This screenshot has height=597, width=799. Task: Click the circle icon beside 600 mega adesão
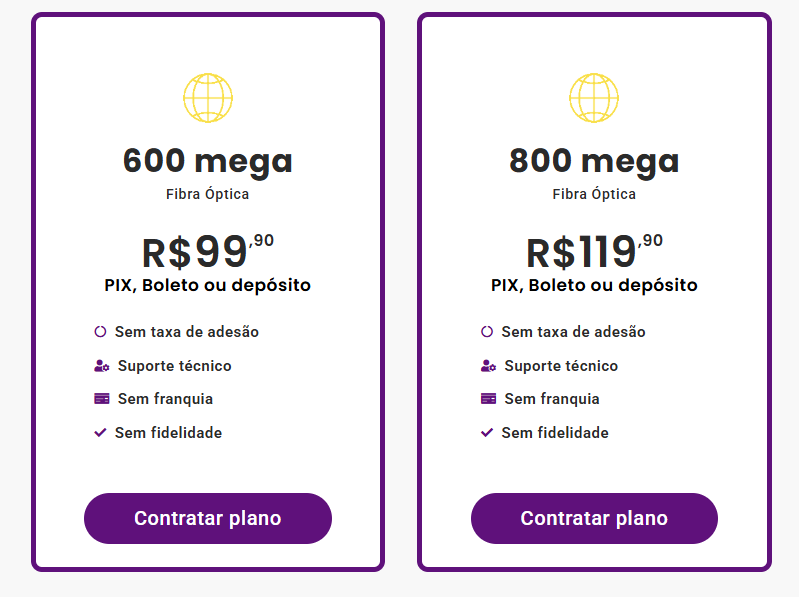click(100, 332)
